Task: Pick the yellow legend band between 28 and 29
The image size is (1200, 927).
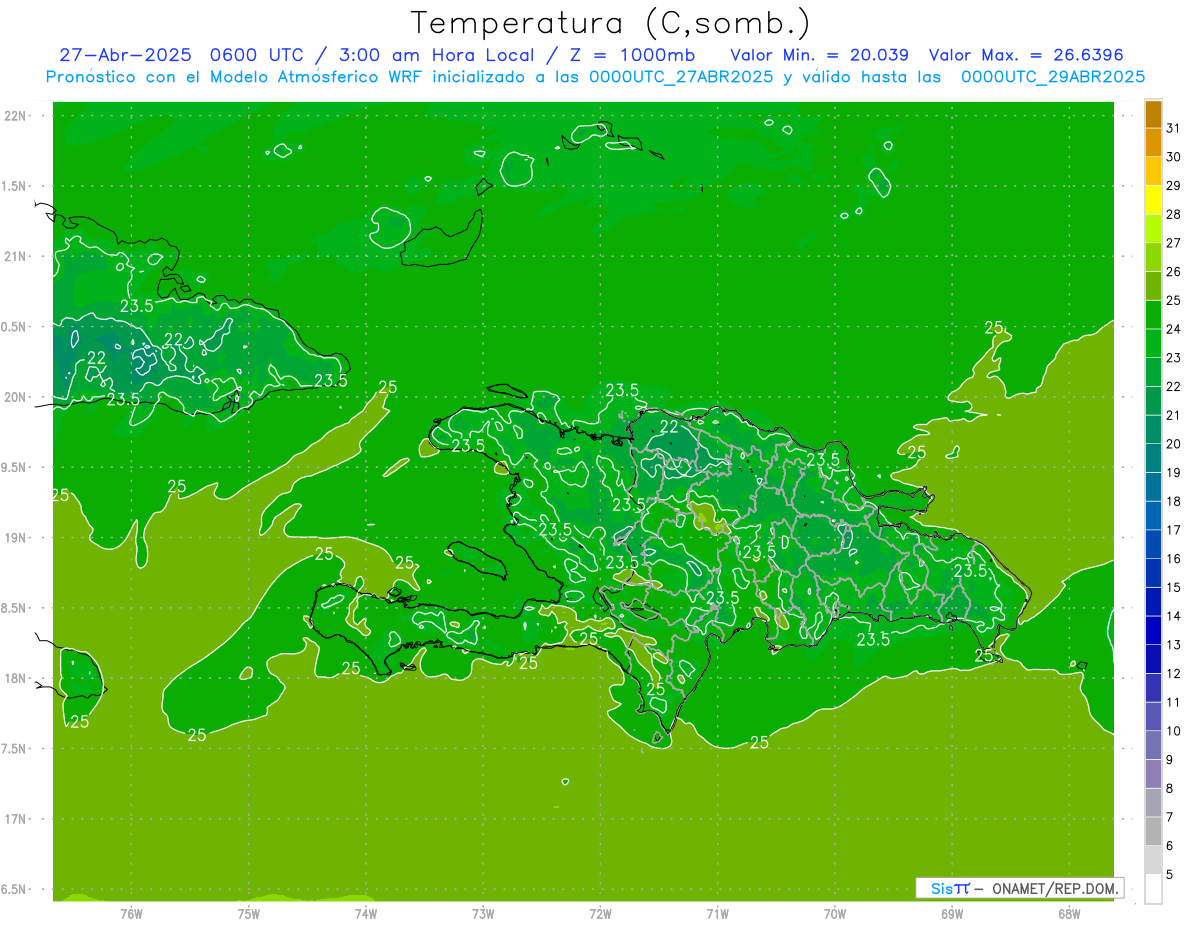Action: [x=1153, y=200]
